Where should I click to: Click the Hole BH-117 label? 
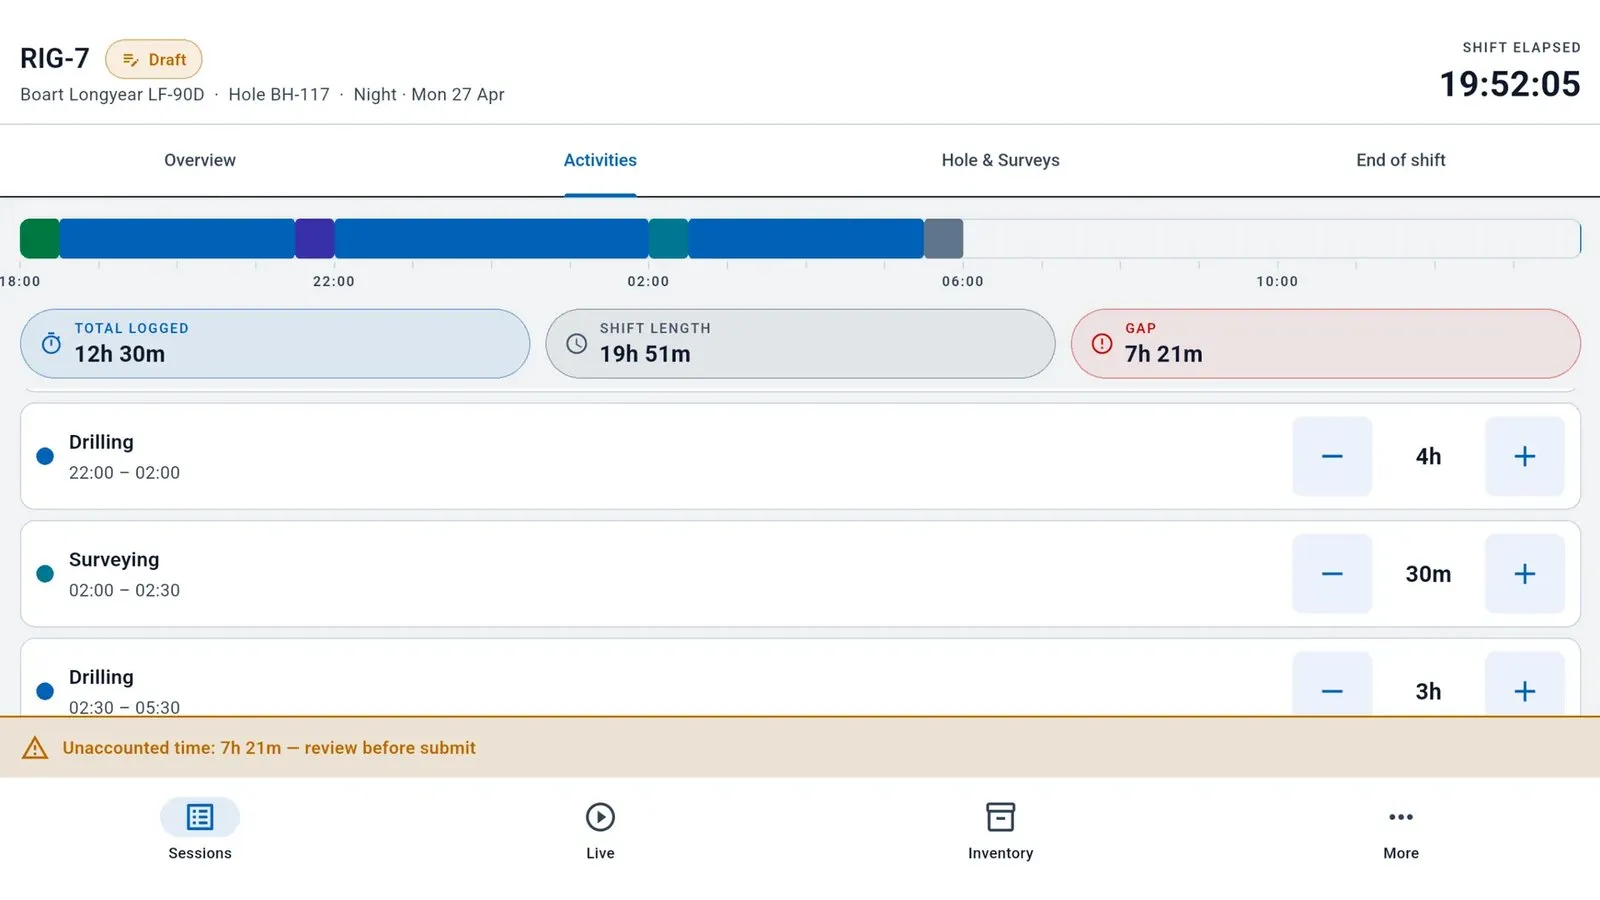[279, 94]
